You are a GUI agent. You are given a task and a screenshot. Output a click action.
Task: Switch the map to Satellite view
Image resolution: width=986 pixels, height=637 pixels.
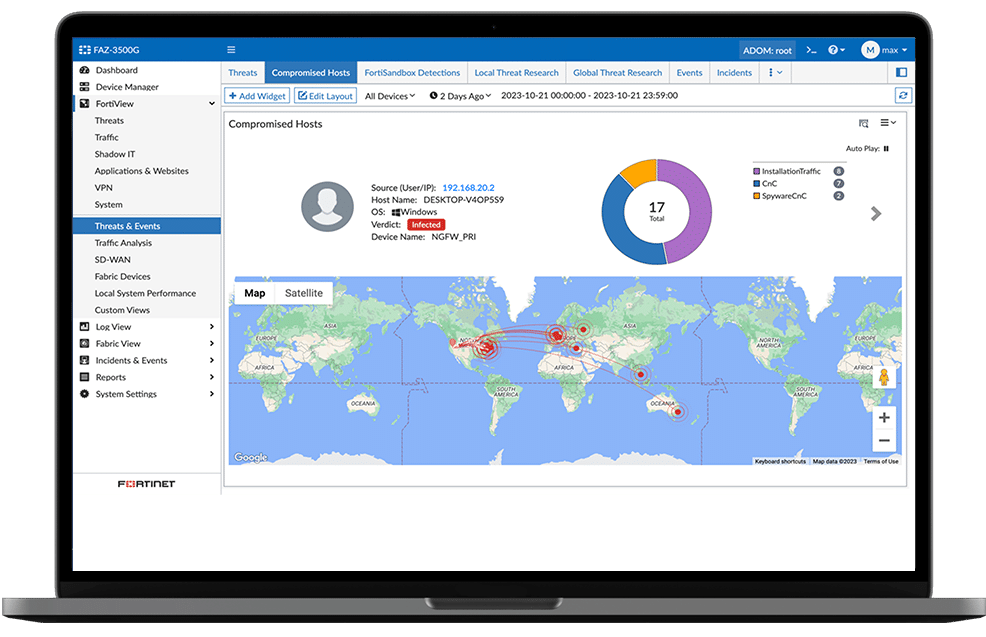[303, 292]
